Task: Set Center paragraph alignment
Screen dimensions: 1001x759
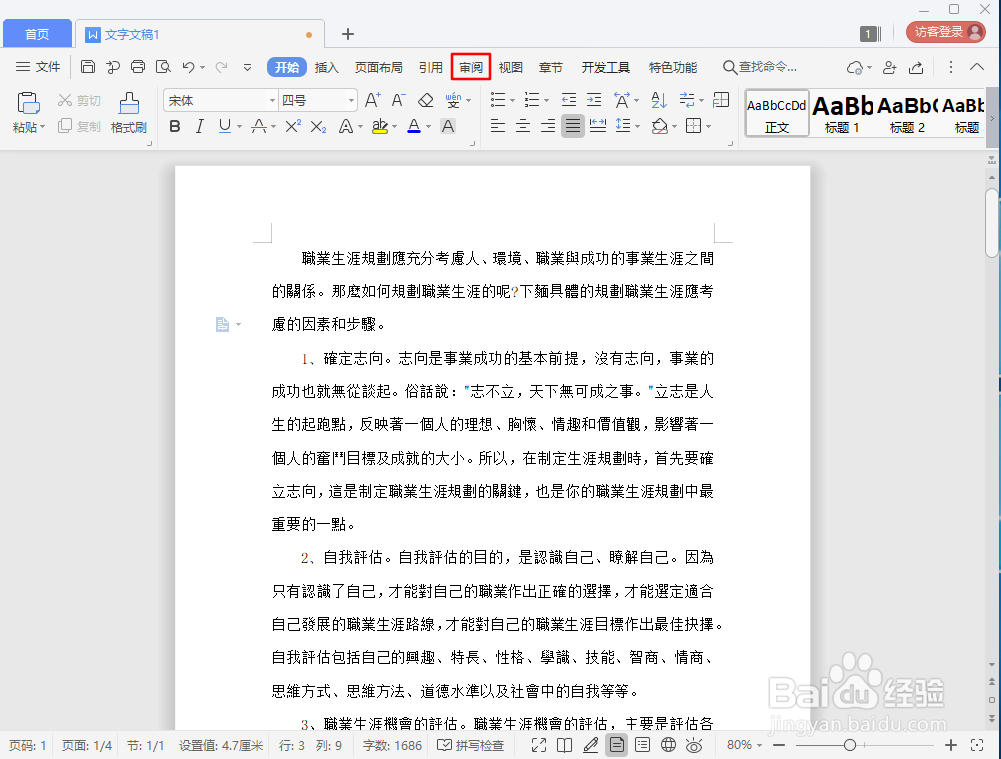Action: [523, 126]
